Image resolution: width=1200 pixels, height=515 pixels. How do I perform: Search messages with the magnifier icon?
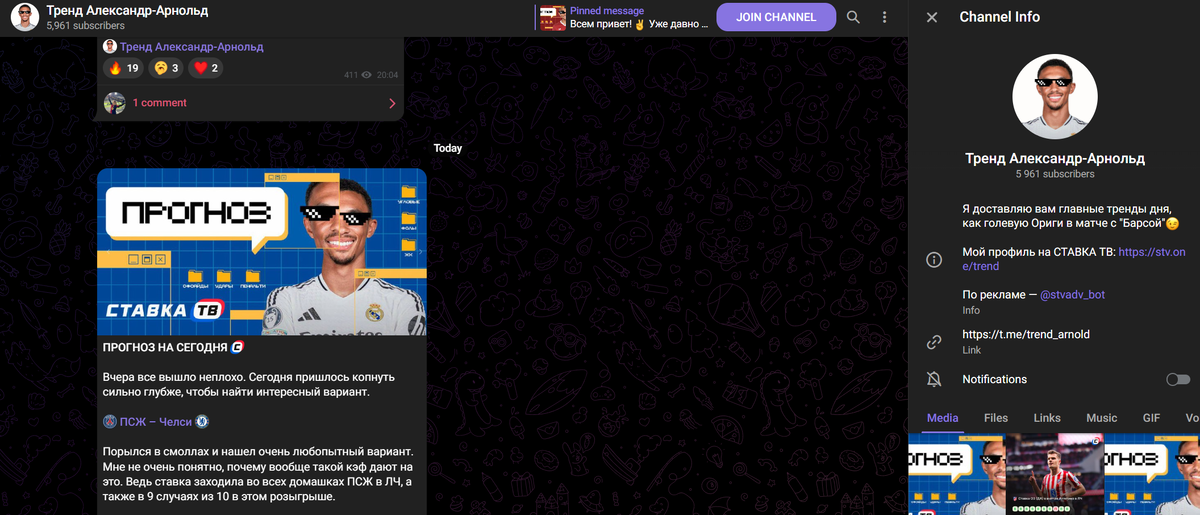point(853,17)
